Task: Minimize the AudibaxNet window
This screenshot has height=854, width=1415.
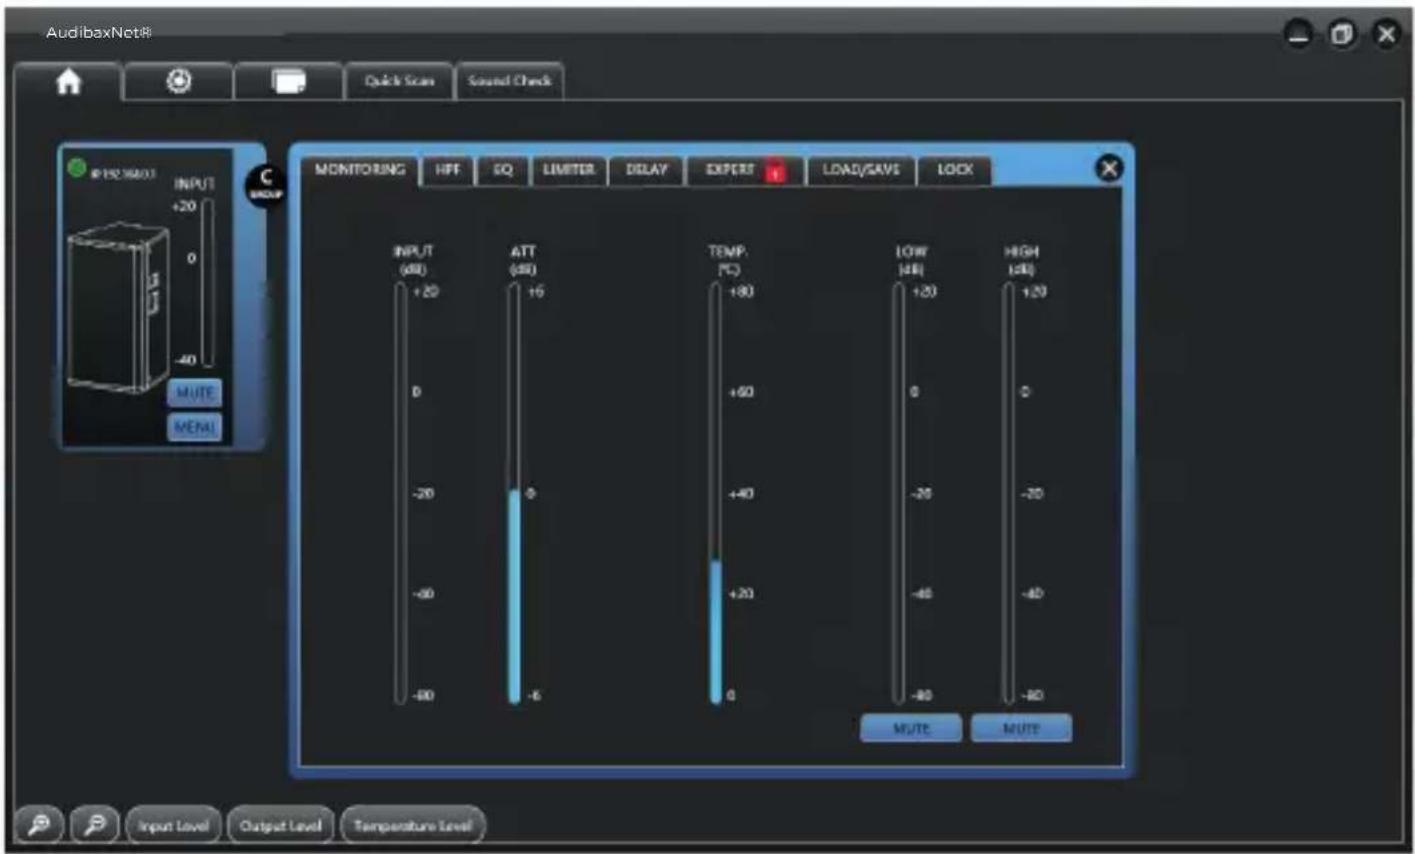Action: tap(1298, 34)
